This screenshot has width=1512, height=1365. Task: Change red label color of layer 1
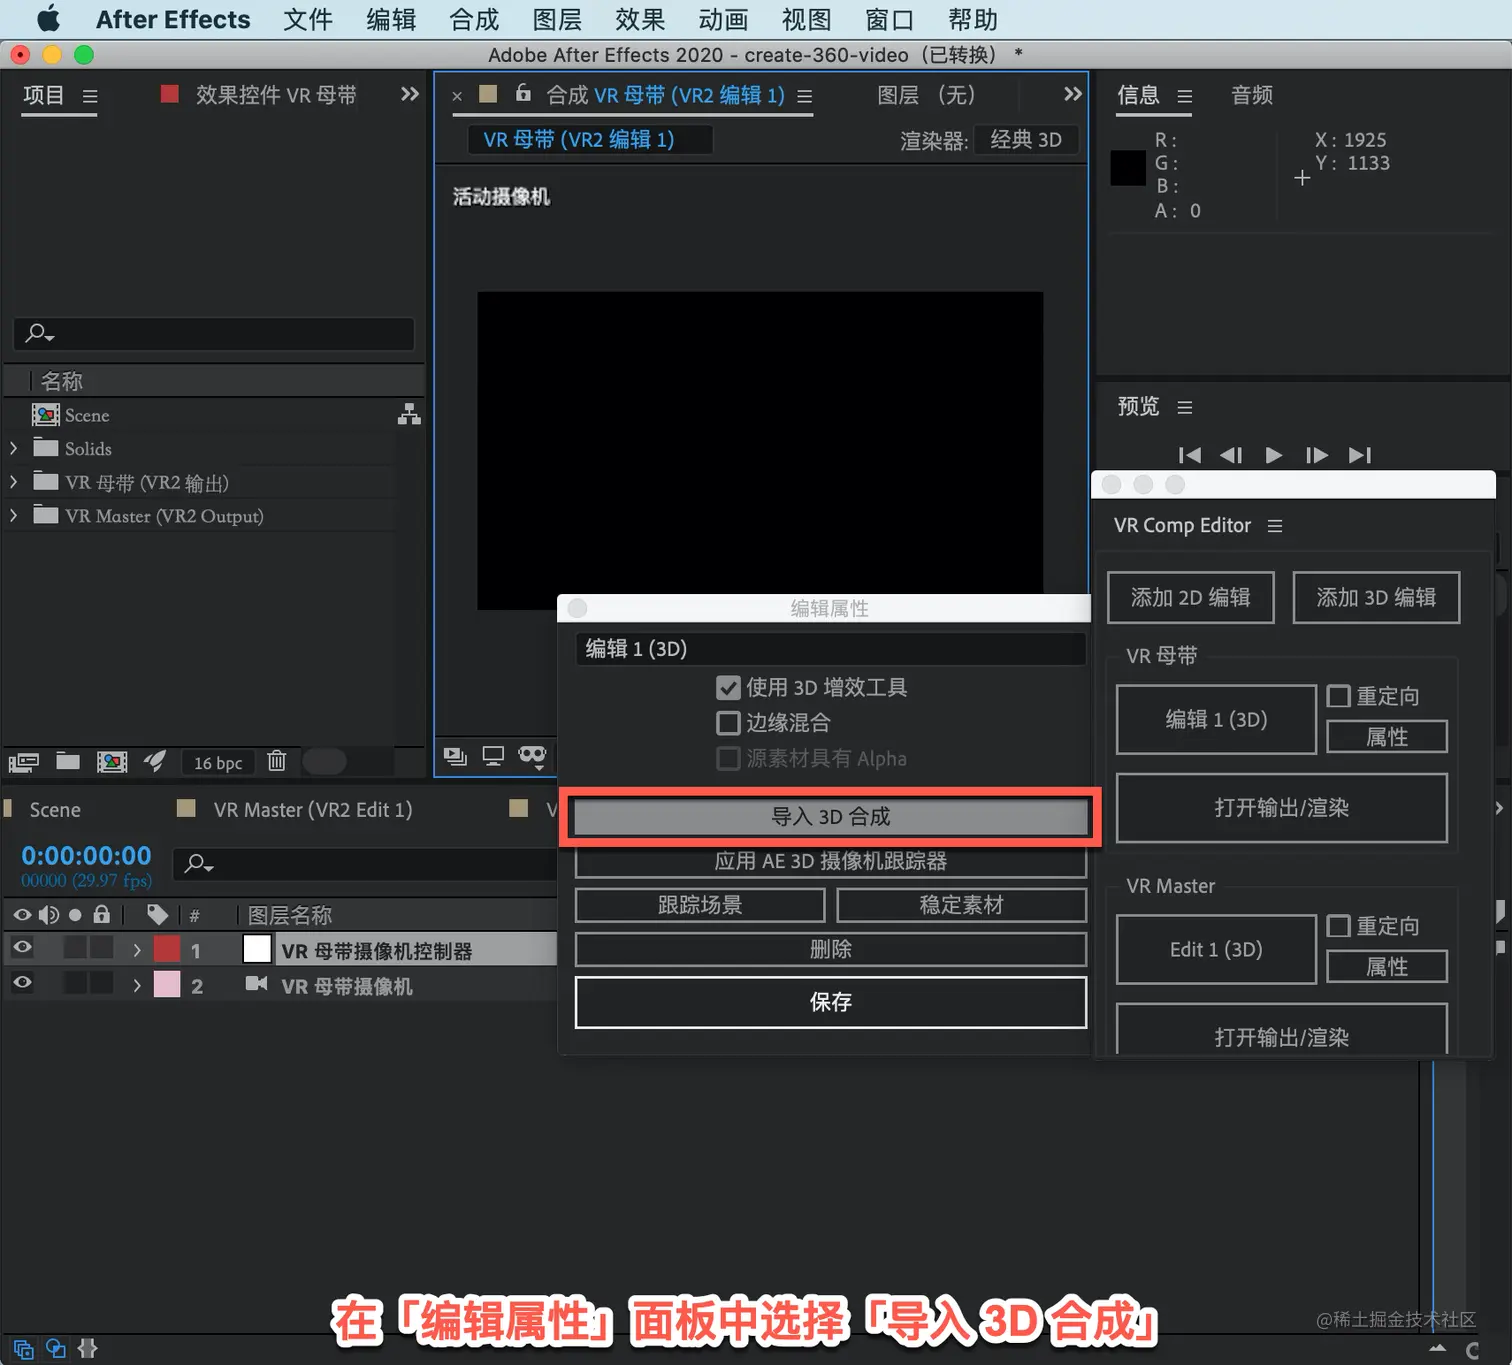pyautogui.click(x=167, y=949)
